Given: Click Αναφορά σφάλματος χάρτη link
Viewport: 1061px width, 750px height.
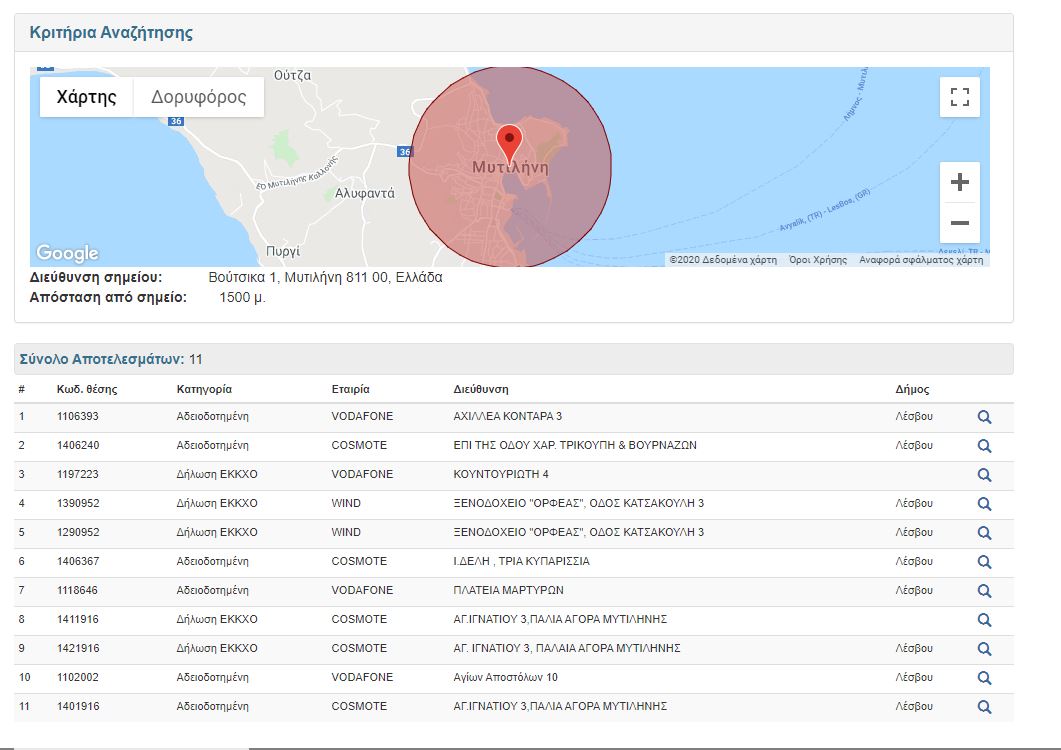Looking at the screenshot, I should point(921,260).
